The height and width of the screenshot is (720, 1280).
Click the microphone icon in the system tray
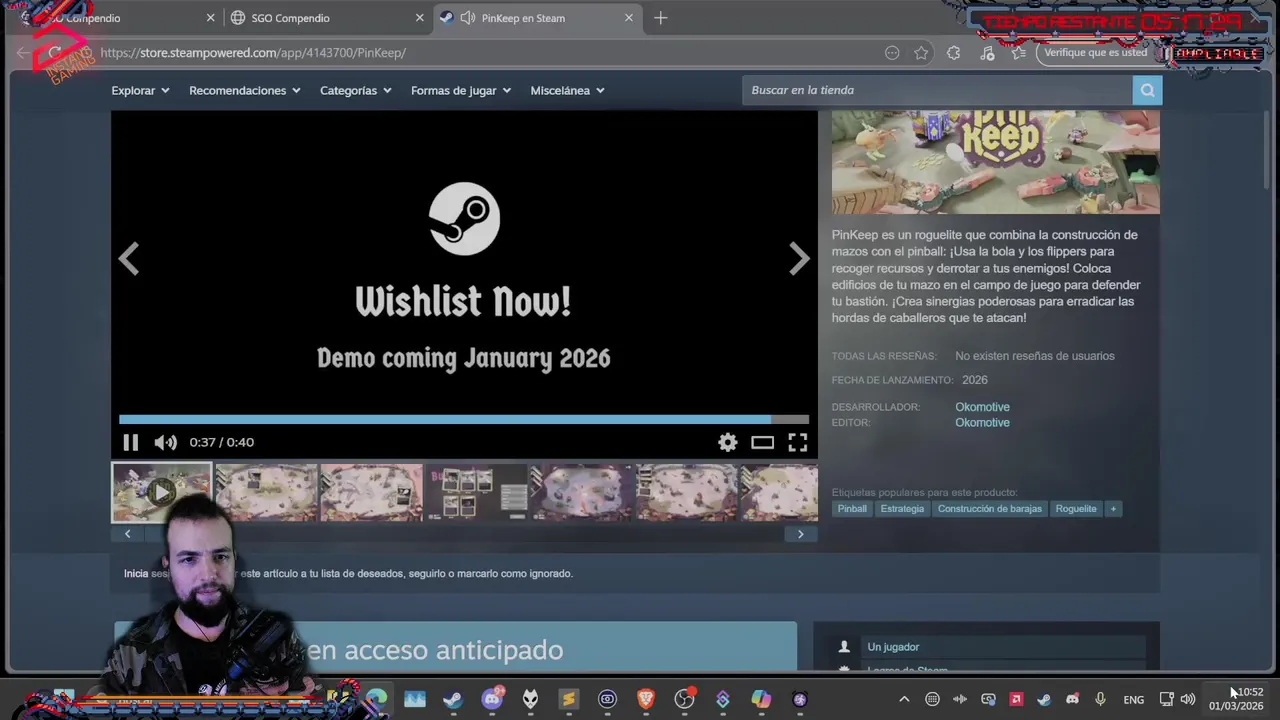1100,699
